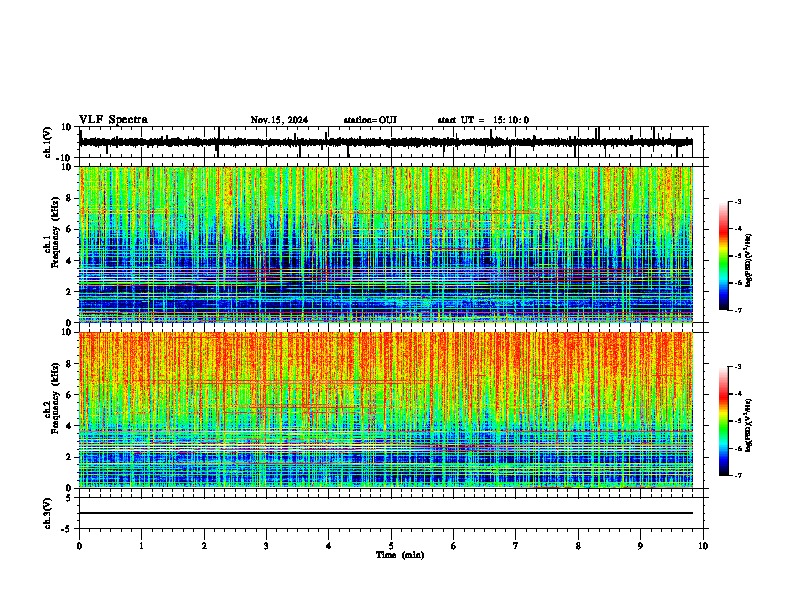Click inside the ch.1 spectrogram panel

pos(386,244)
